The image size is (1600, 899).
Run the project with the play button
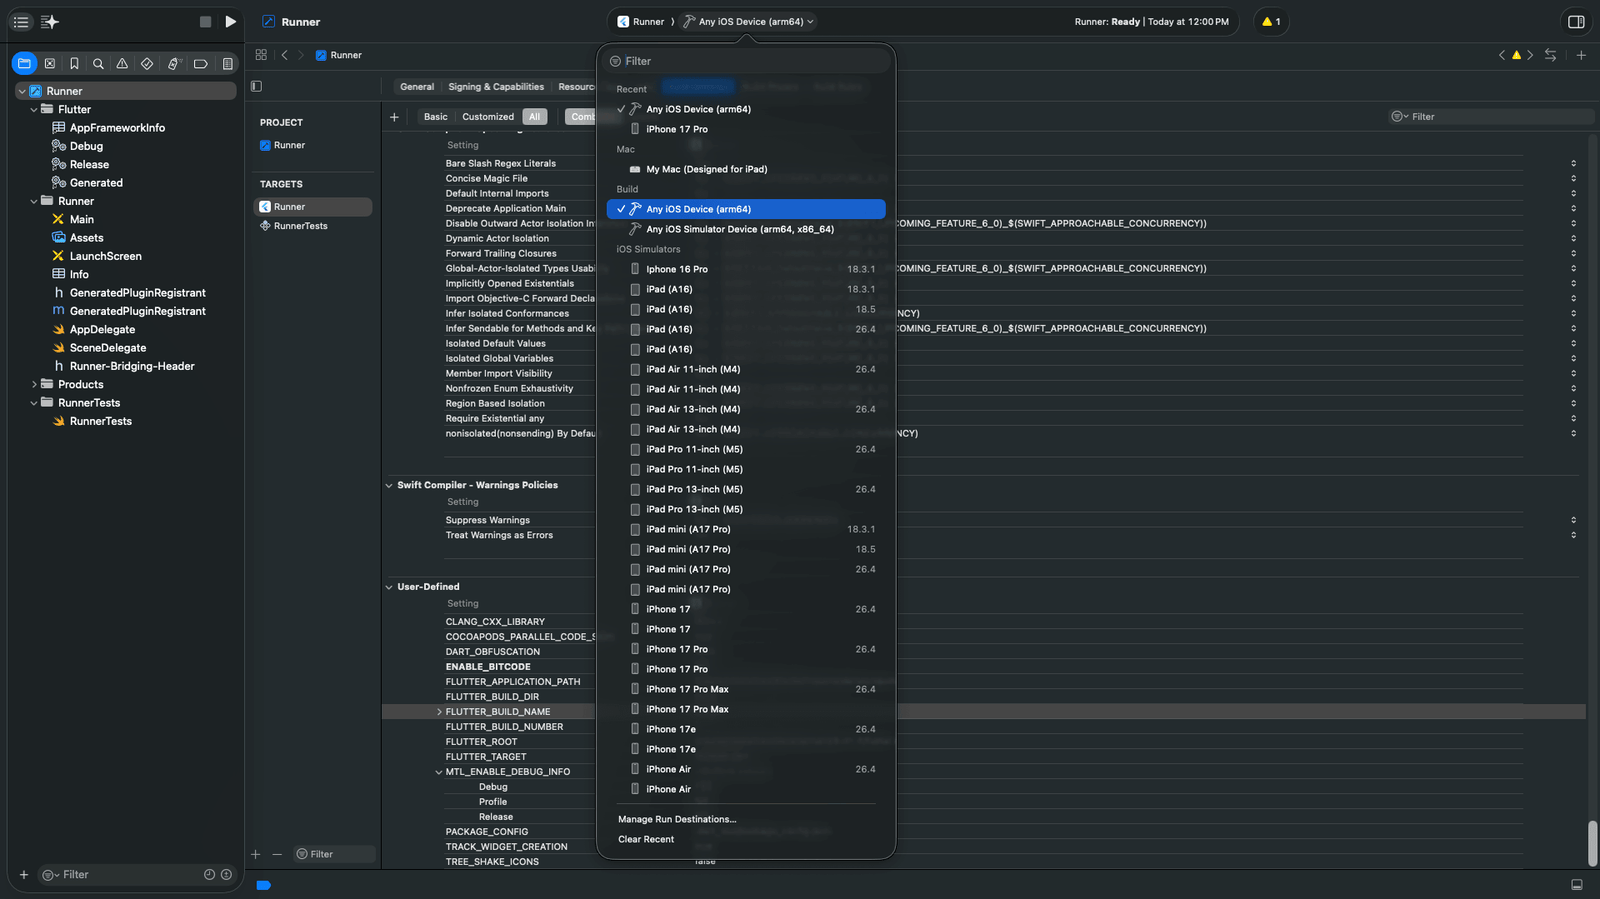pos(231,21)
